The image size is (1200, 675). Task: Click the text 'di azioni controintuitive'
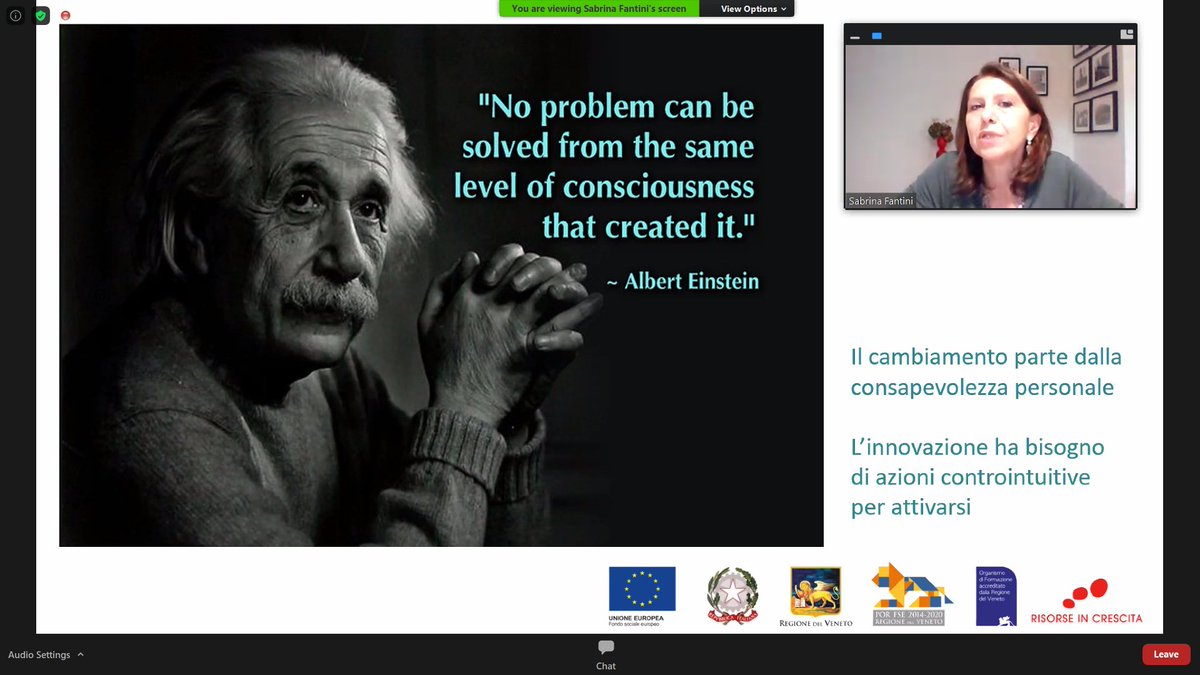click(970, 477)
